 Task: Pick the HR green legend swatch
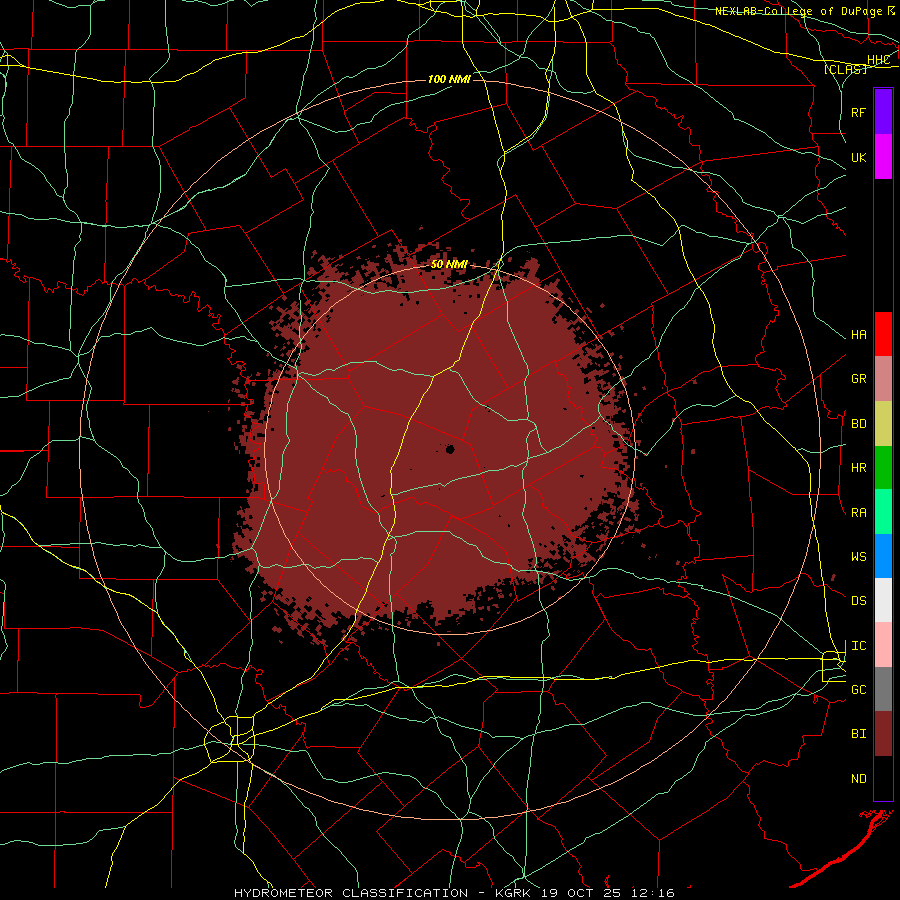[x=883, y=468]
